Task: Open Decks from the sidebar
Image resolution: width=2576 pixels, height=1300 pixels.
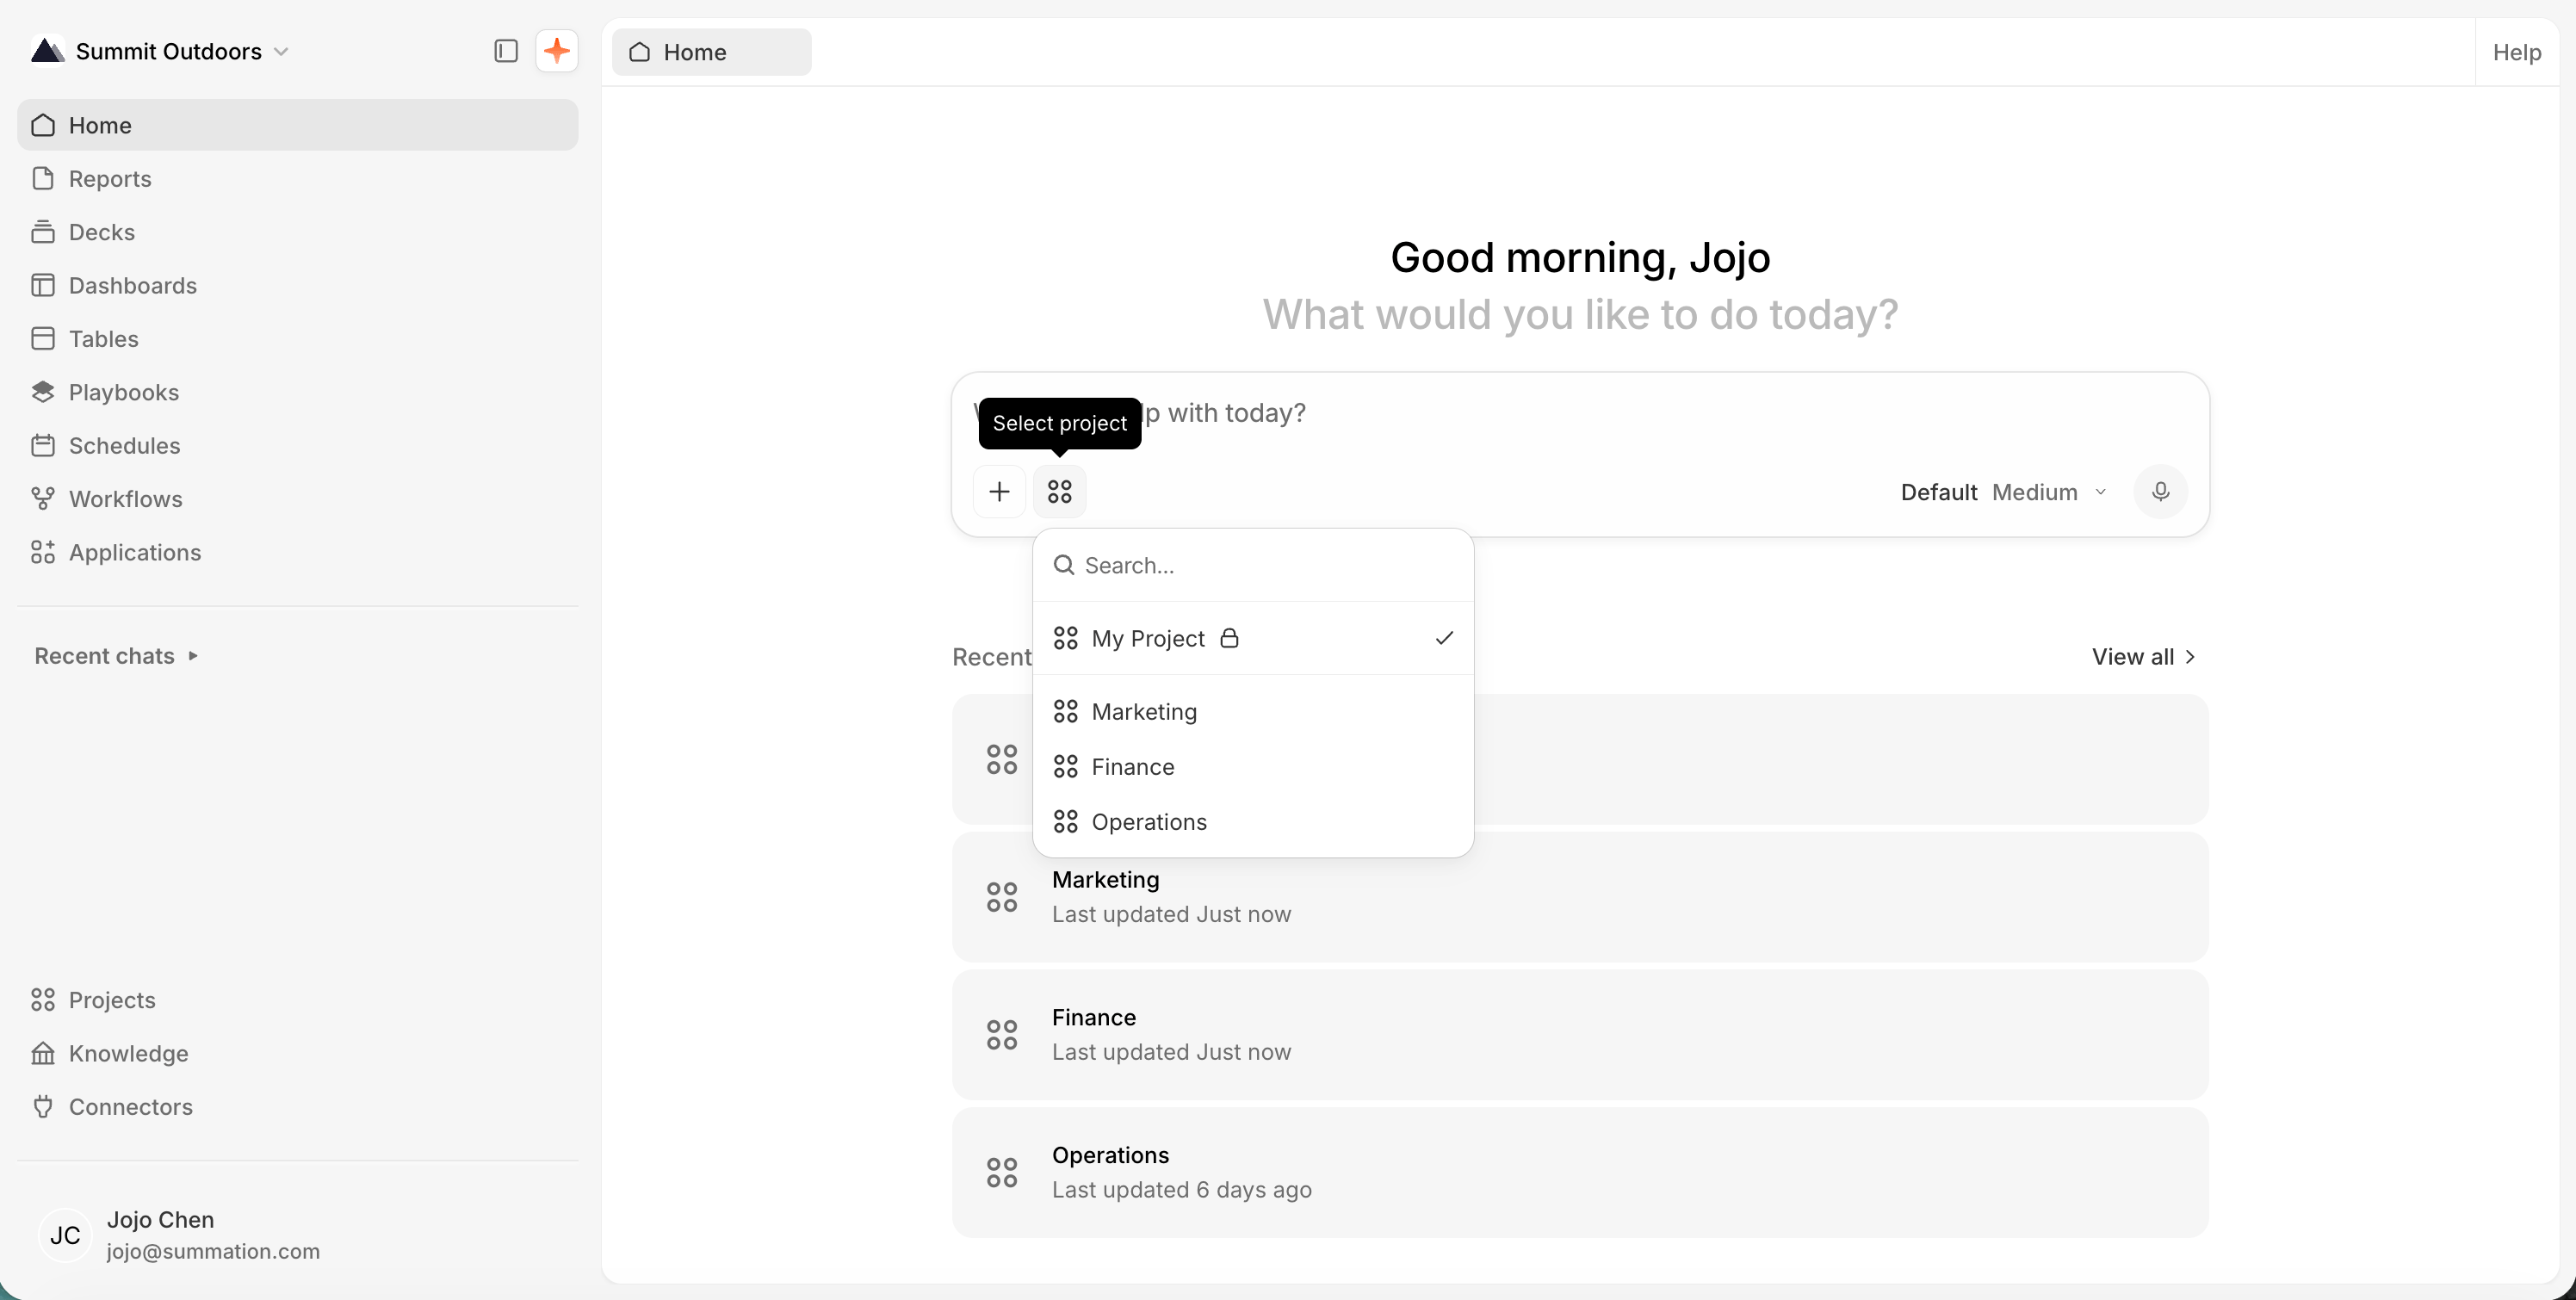Action: click(x=298, y=232)
